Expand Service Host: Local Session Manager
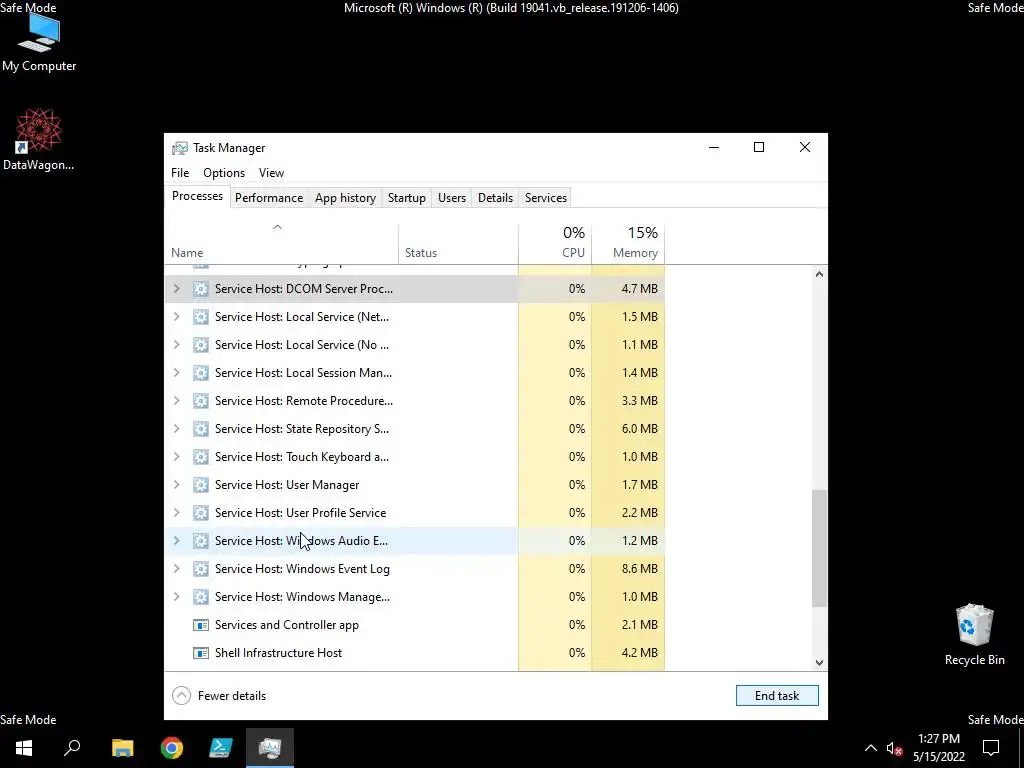This screenshot has height=768, width=1024. [x=176, y=373]
